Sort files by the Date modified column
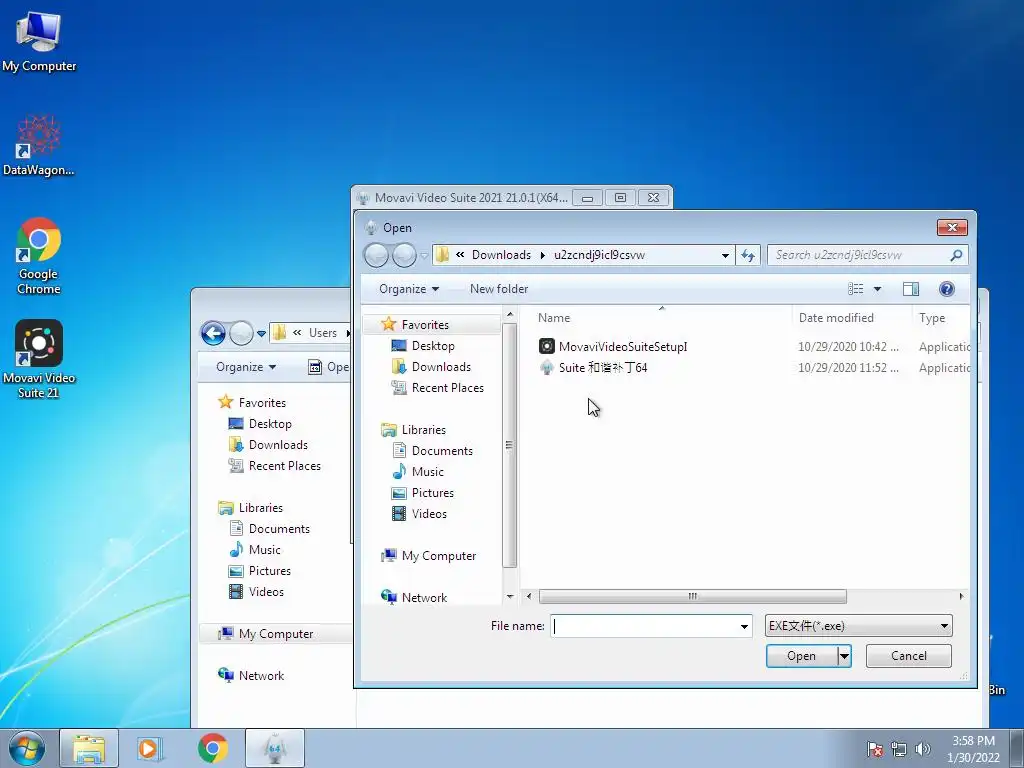The width and height of the screenshot is (1024, 768). coord(852,318)
